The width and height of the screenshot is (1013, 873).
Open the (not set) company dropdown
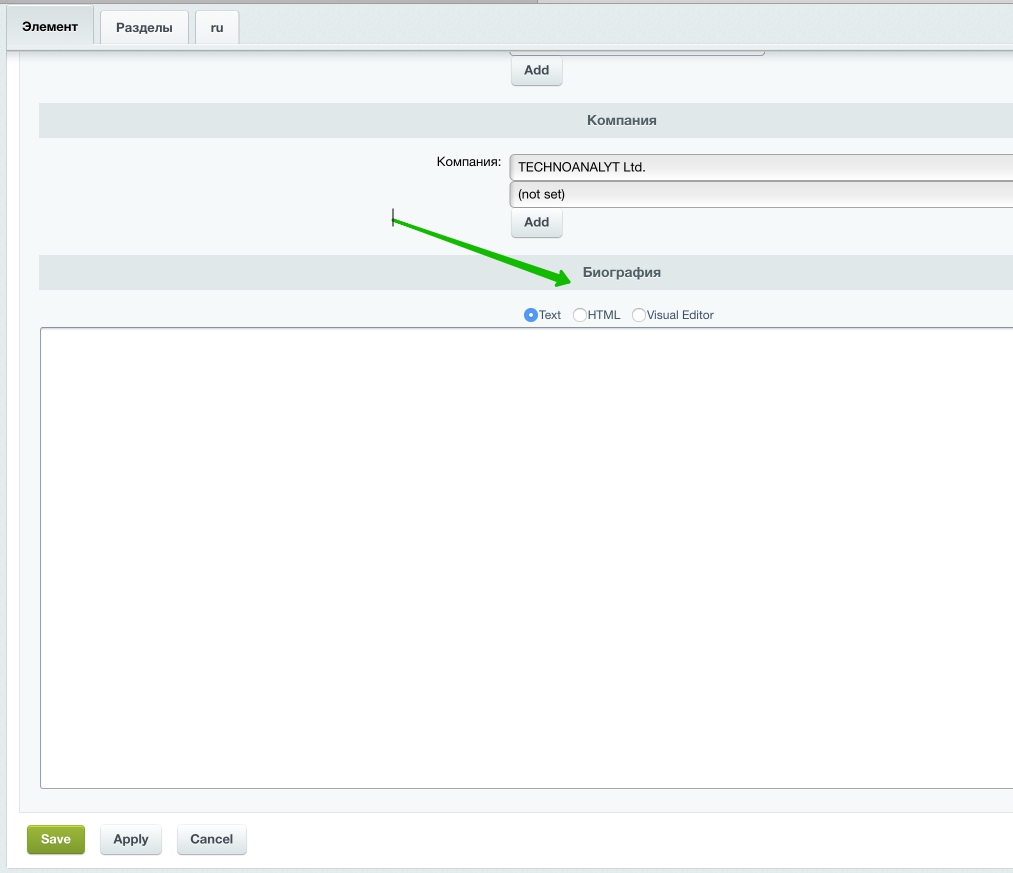pos(760,194)
